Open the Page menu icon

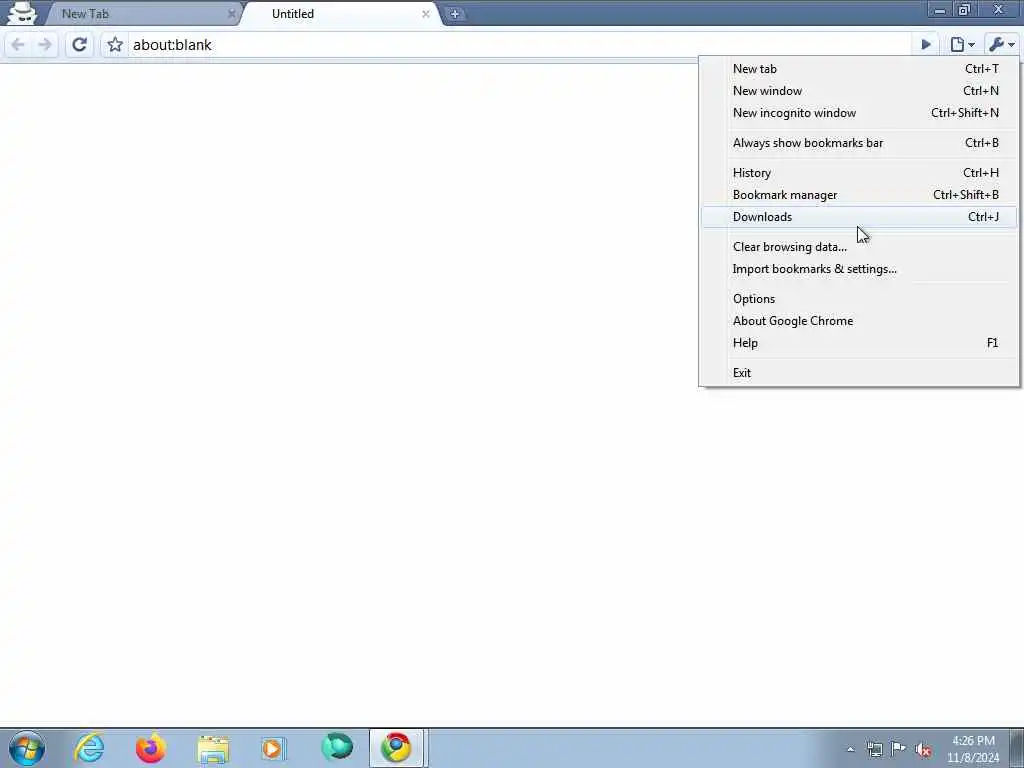click(962, 44)
